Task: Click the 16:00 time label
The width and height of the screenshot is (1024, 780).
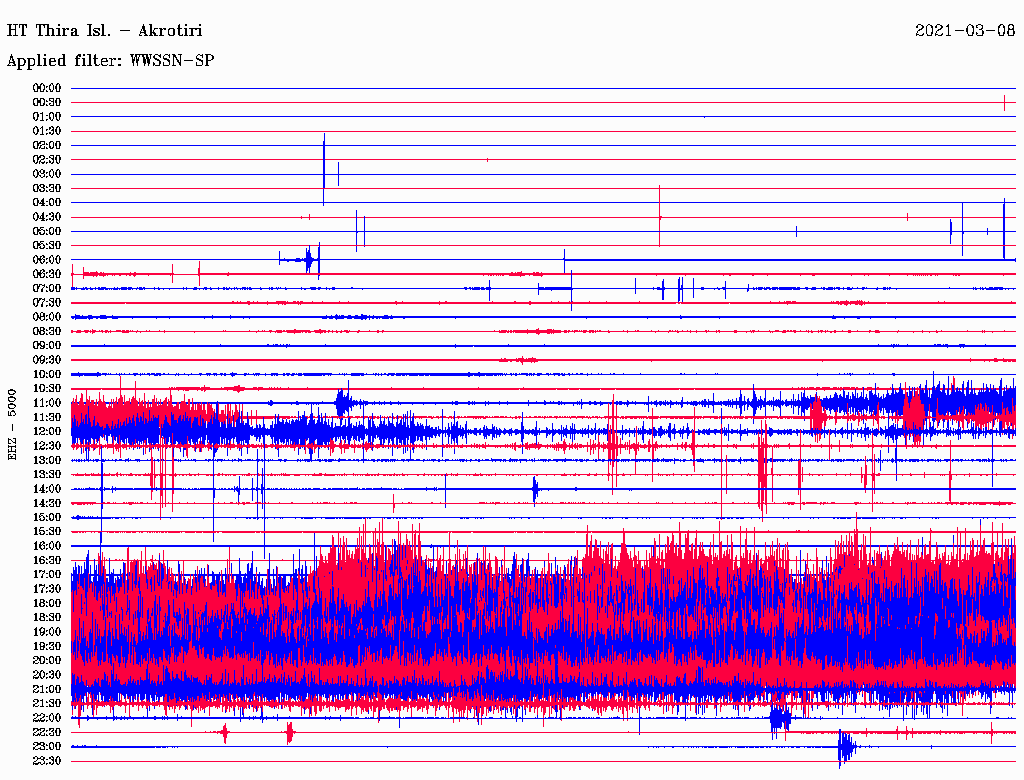Action: point(47,546)
